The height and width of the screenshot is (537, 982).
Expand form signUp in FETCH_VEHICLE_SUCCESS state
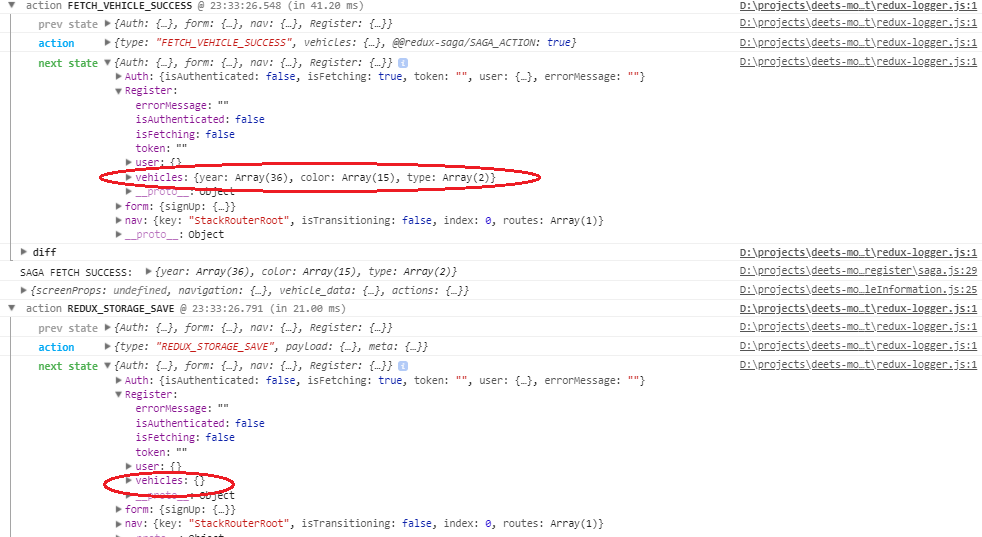tap(118, 206)
